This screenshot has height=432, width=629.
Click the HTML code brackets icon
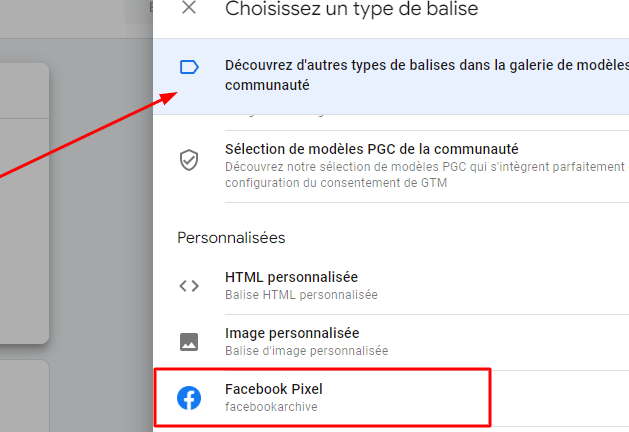189,286
